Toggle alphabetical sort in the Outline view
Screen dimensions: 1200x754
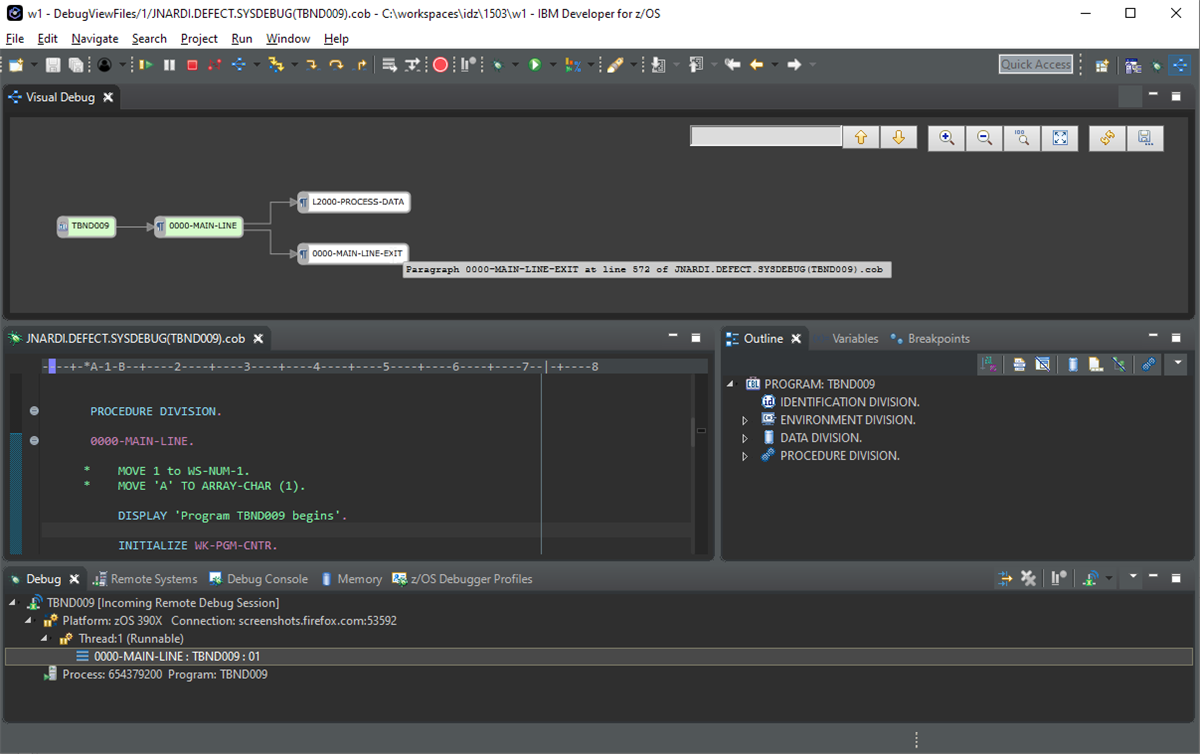(x=989, y=363)
